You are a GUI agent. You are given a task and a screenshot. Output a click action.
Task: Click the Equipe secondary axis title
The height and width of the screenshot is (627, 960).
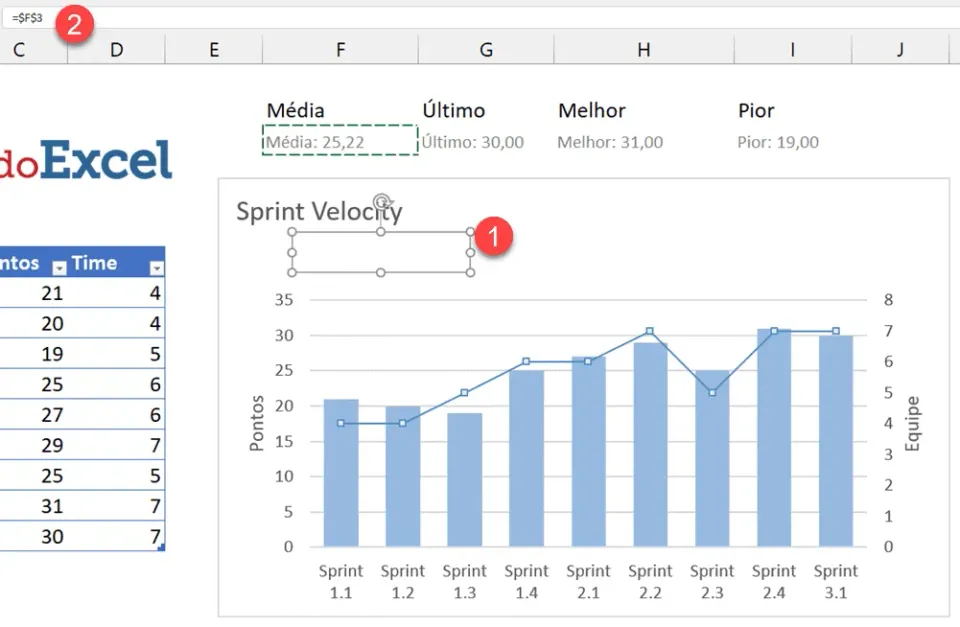pos(912,423)
